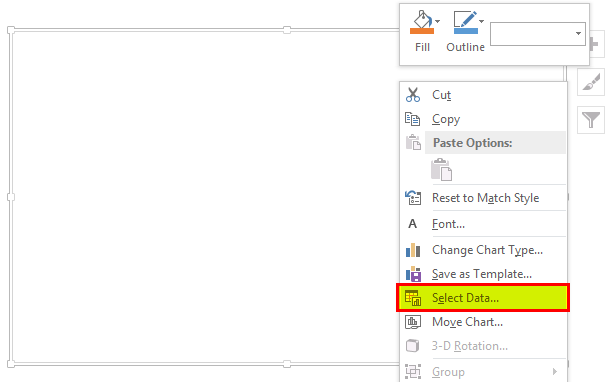Click the Reset to Match Style icon
This screenshot has width=613, height=382.
coord(413,198)
